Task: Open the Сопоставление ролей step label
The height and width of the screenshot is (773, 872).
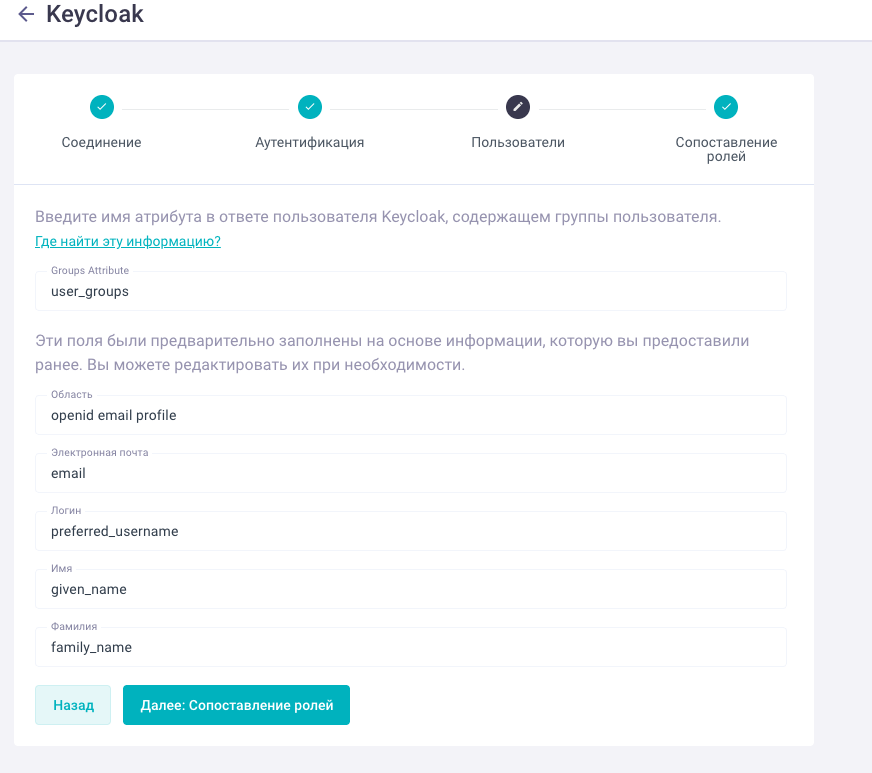Action: 726,149
